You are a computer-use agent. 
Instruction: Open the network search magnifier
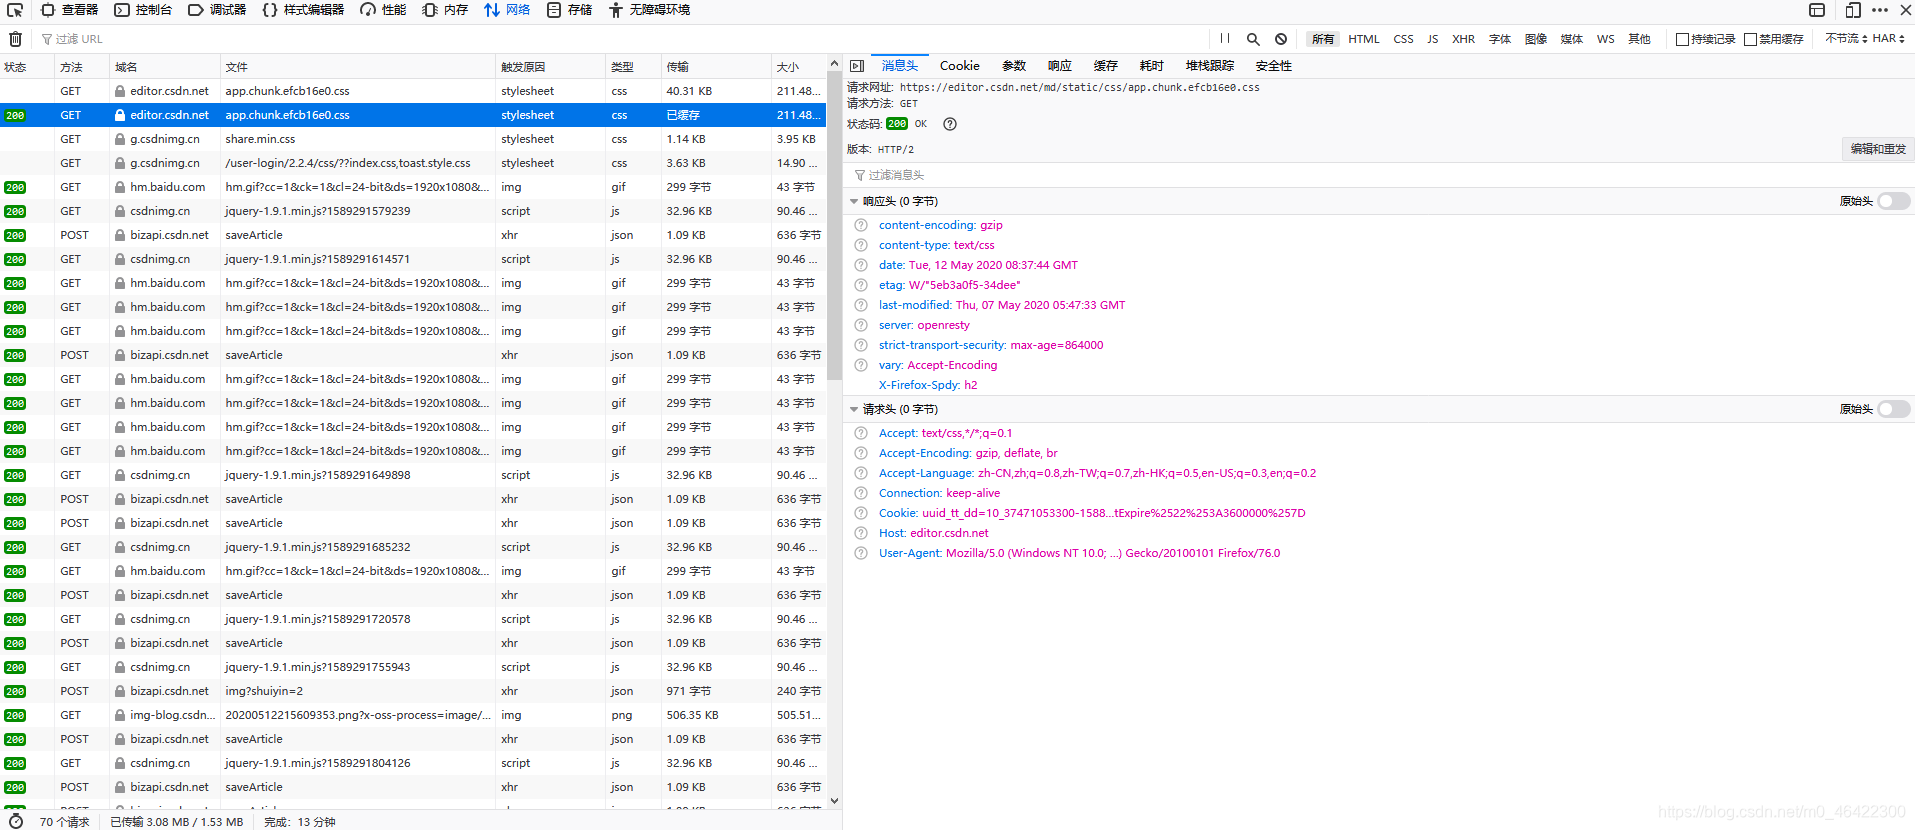tap(1253, 39)
